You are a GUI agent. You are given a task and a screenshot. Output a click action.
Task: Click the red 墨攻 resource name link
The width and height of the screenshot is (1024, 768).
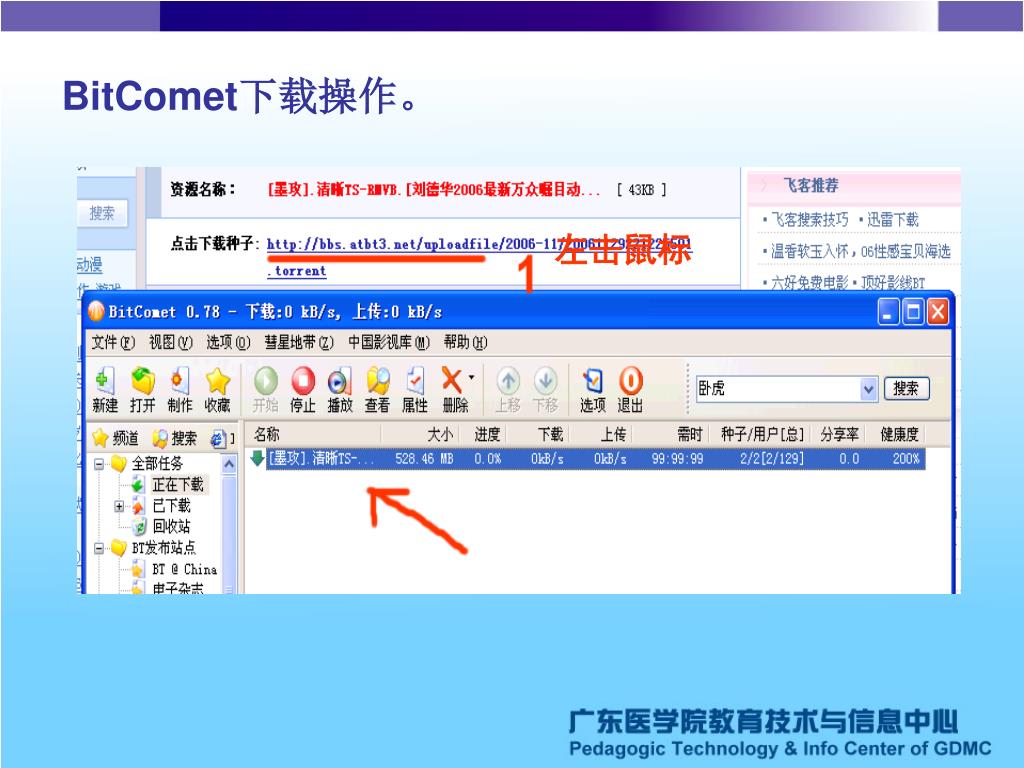tap(434, 189)
